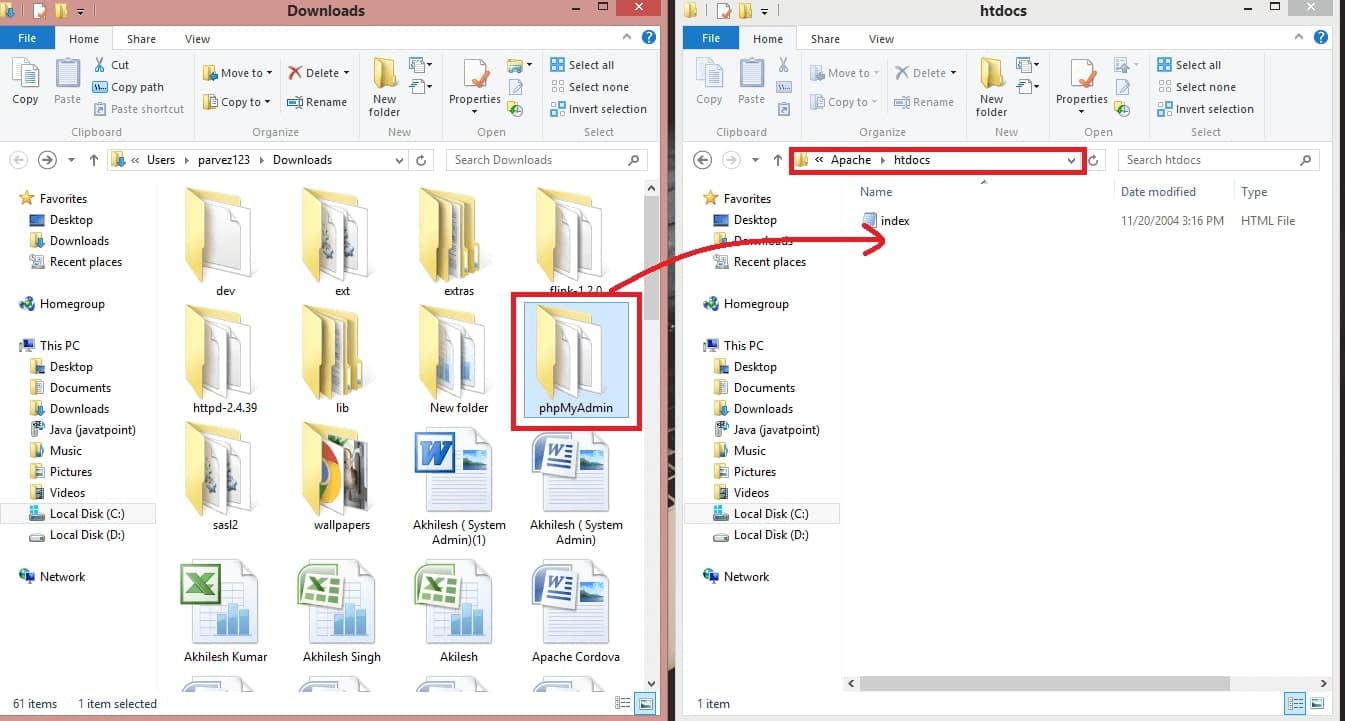Click the Help icon in the Downloads window
Image resolution: width=1345 pixels, height=721 pixels.
click(x=648, y=38)
